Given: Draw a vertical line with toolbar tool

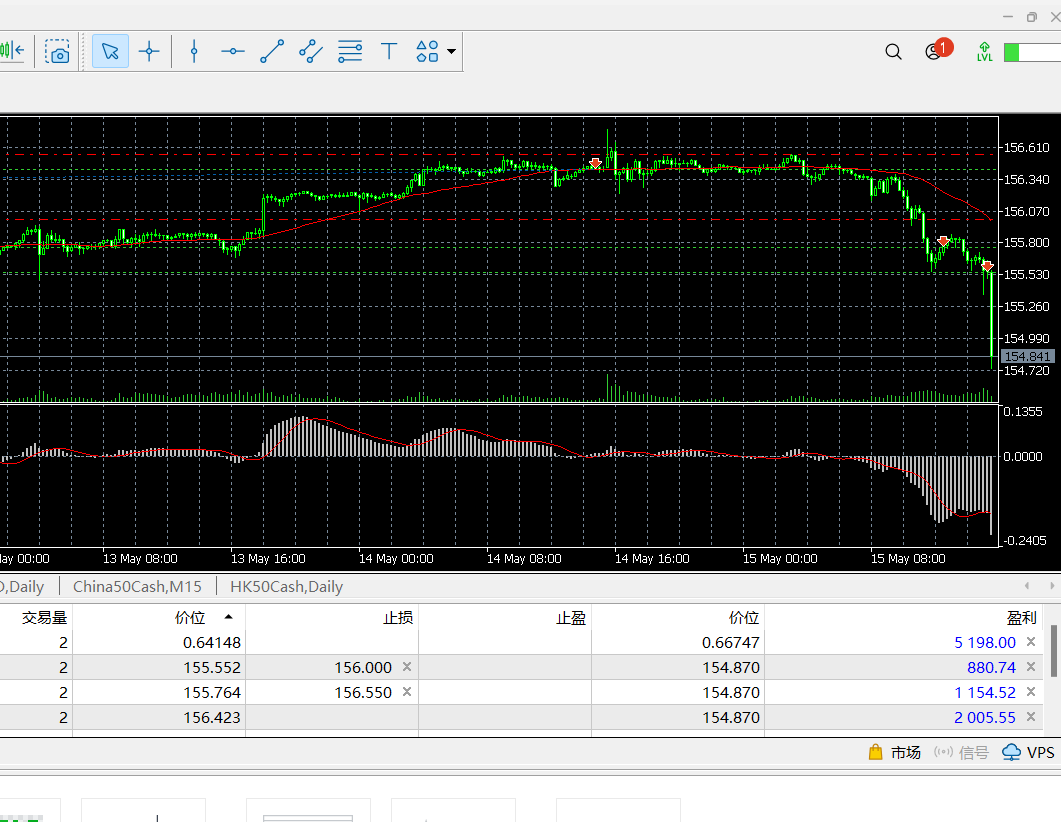Looking at the screenshot, I should click(x=194, y=51).
